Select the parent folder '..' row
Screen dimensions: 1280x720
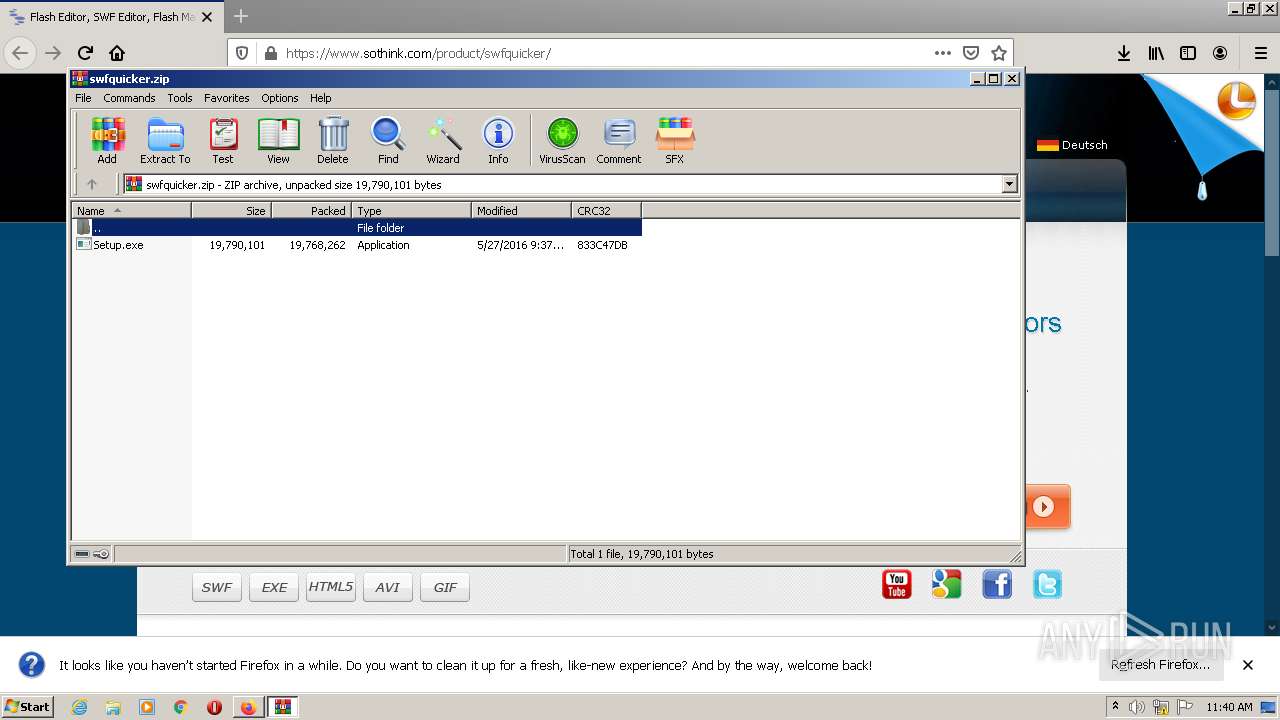point(357,228)
